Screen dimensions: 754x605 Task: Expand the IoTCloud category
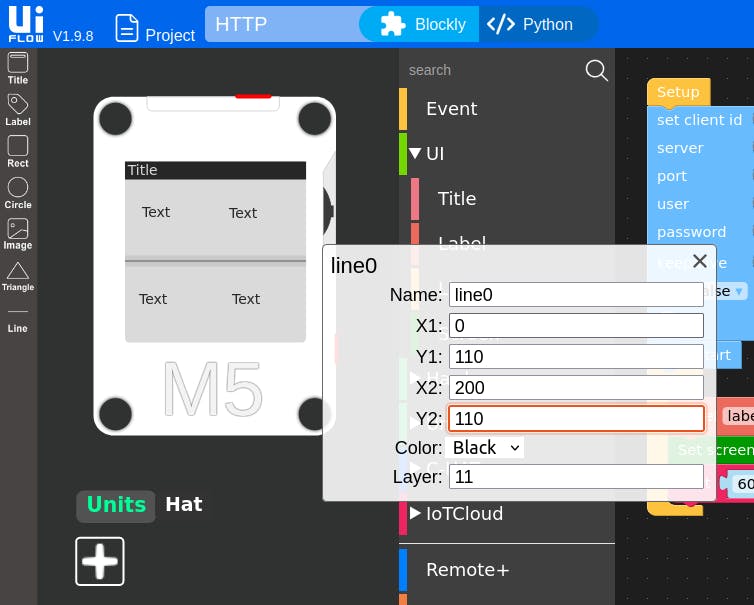pos(415,513)
